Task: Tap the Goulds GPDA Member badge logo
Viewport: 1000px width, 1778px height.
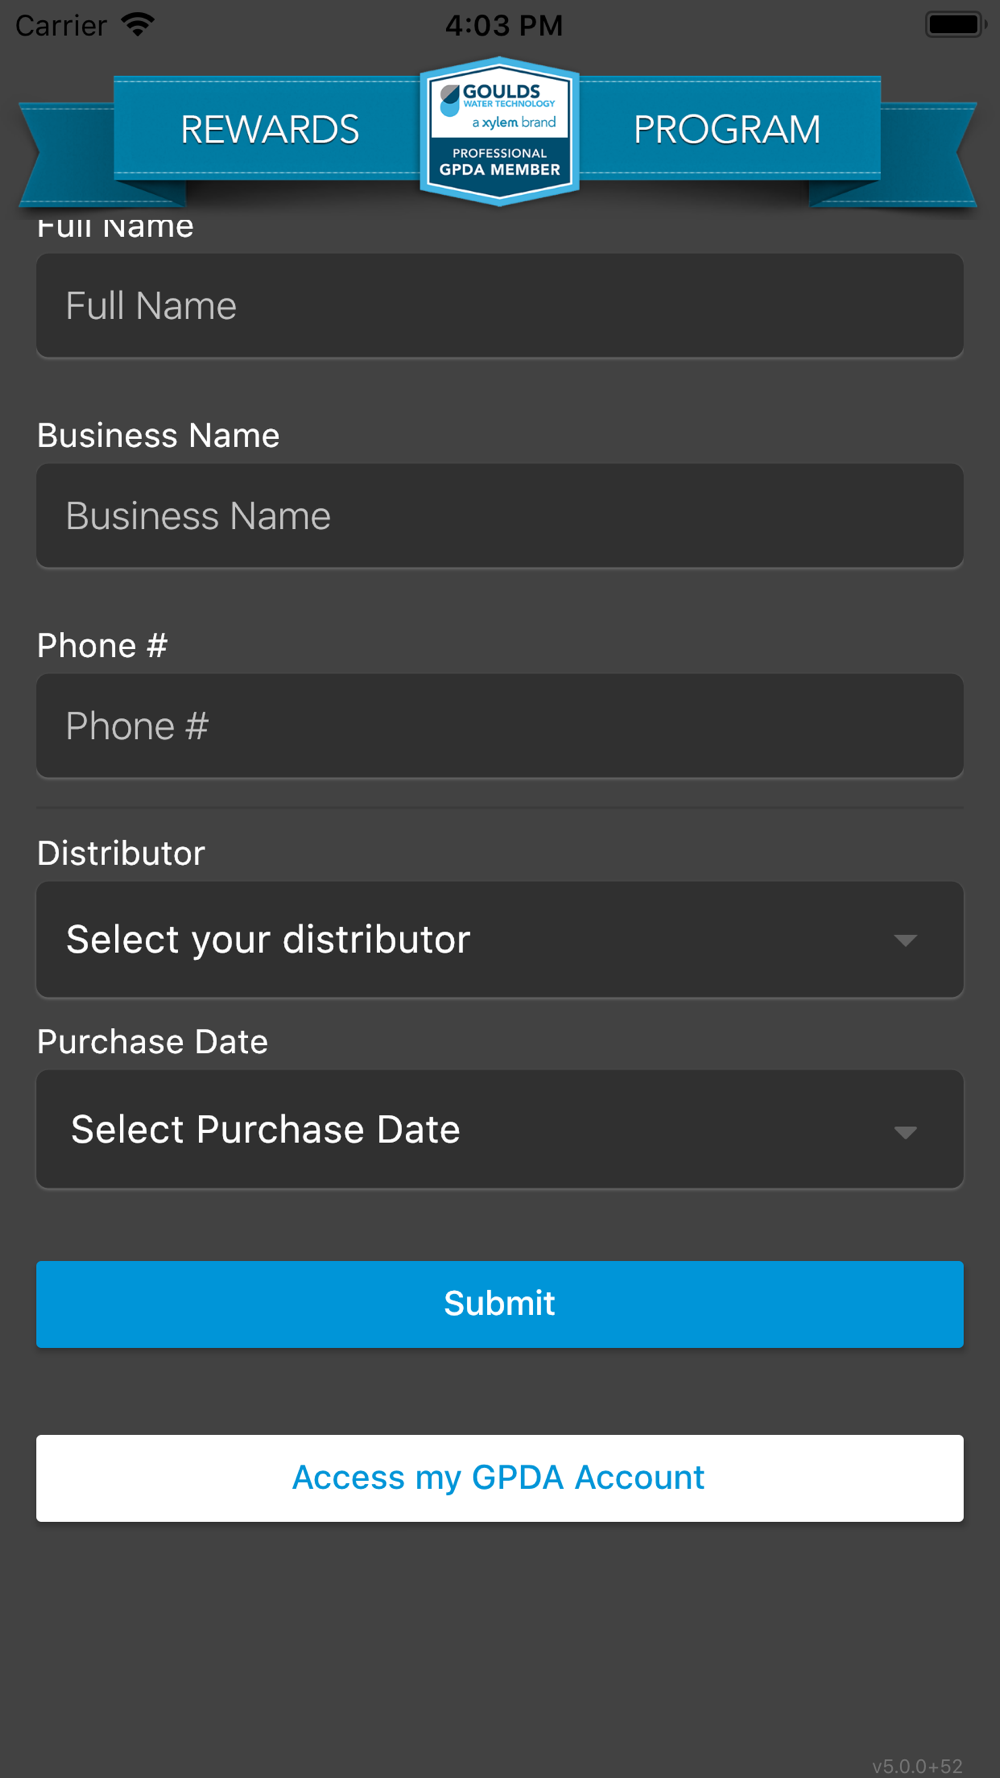Action: click(x=499, y=131)
